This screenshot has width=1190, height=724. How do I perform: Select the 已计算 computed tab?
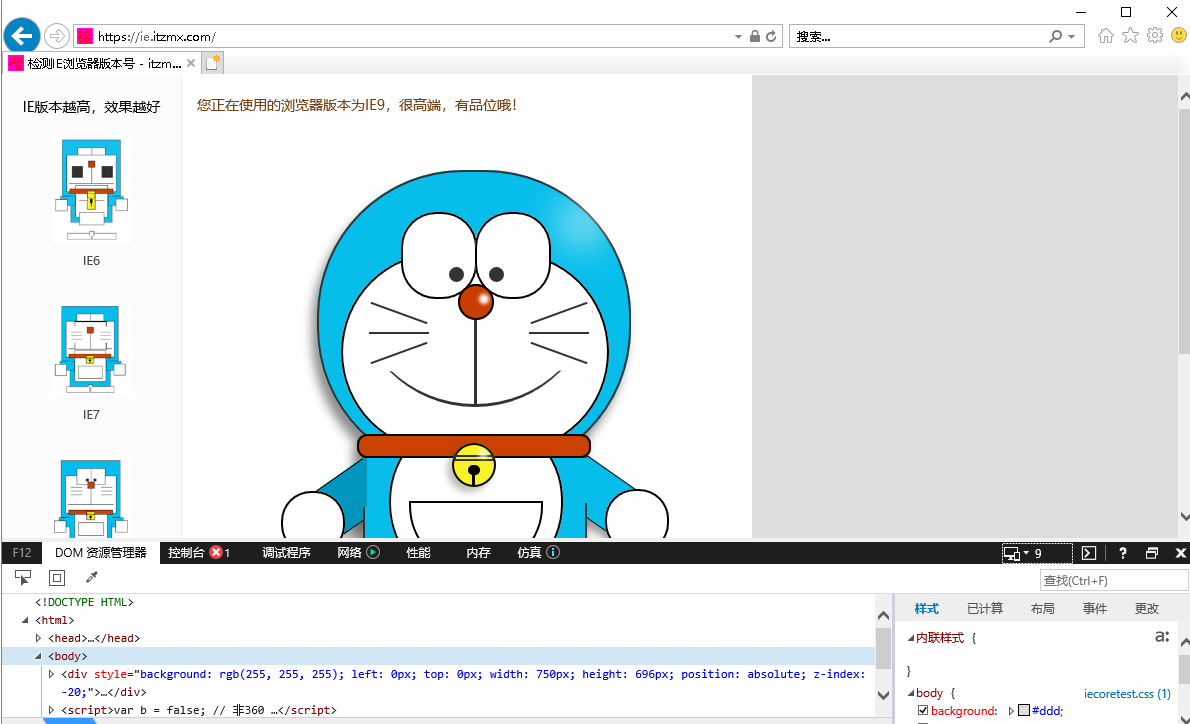[x=984, y=609]
